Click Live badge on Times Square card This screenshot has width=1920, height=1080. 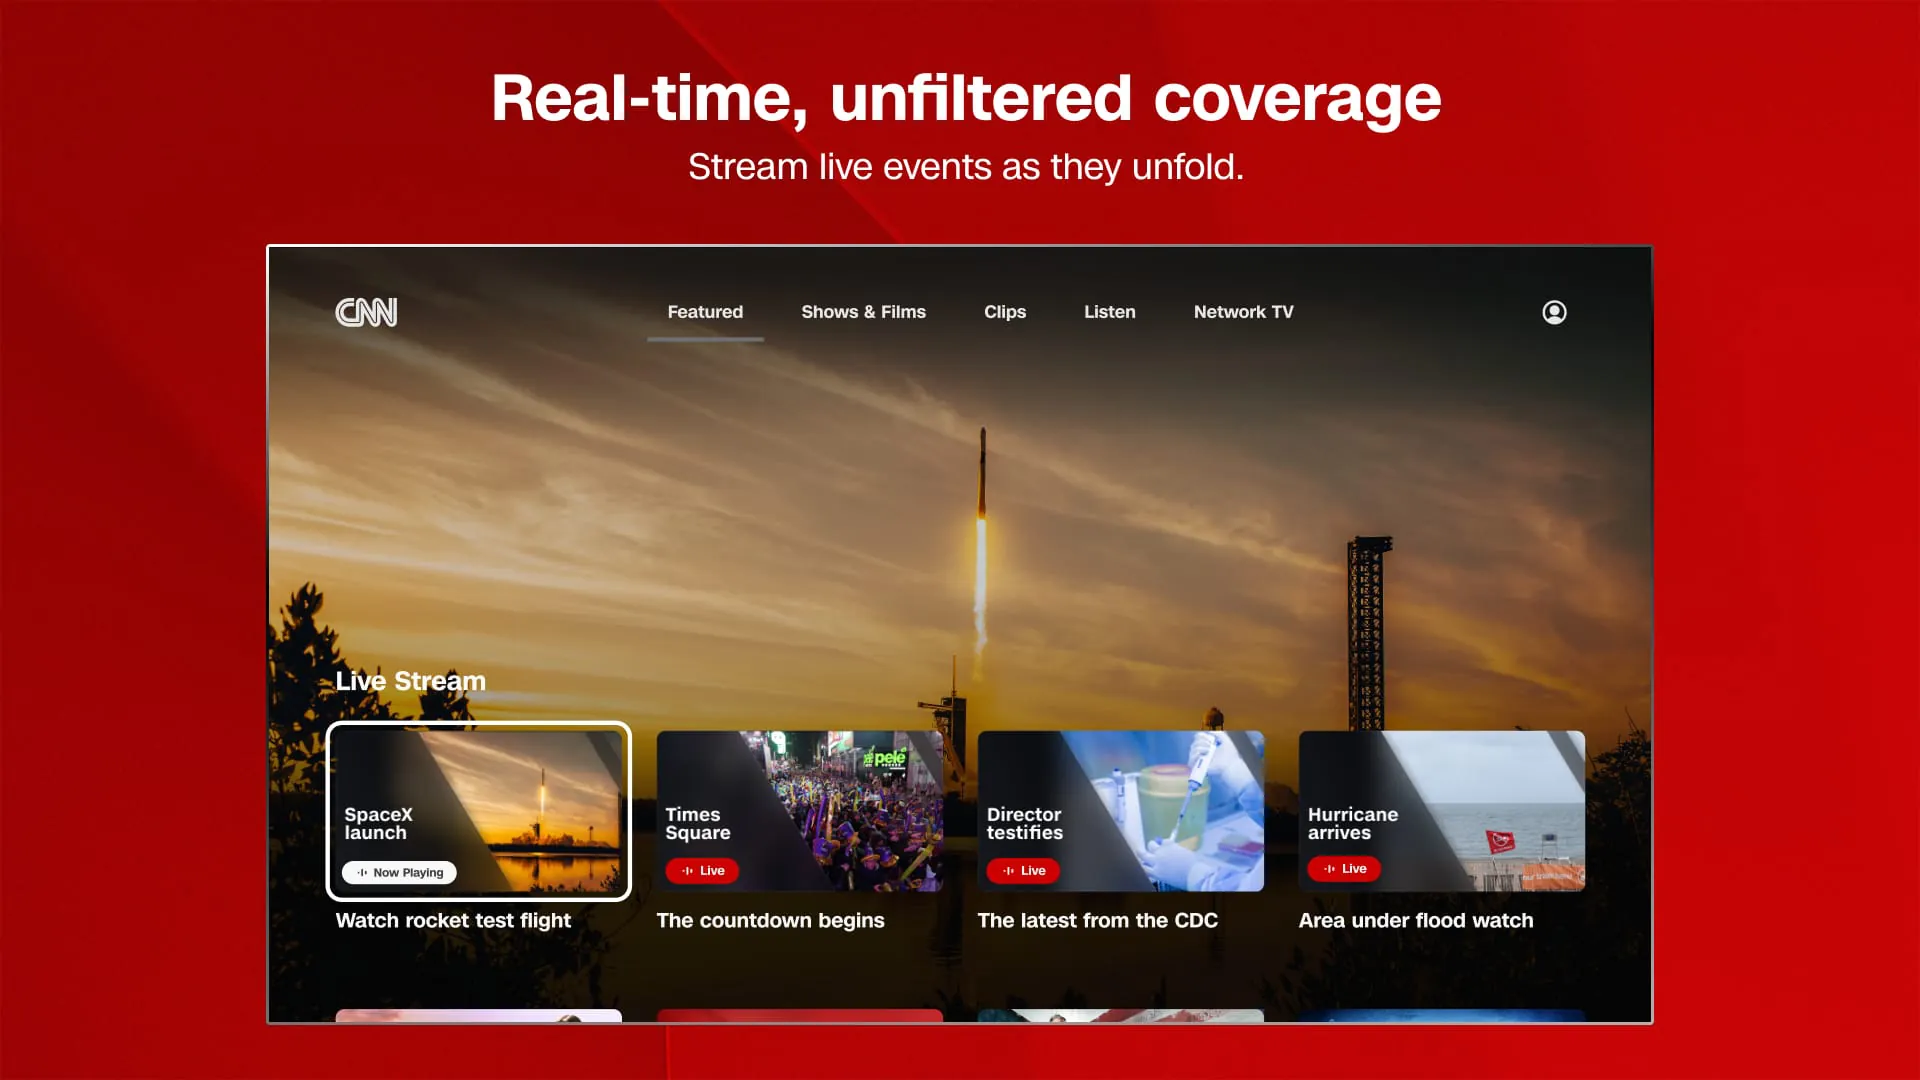tap(702, 871)
